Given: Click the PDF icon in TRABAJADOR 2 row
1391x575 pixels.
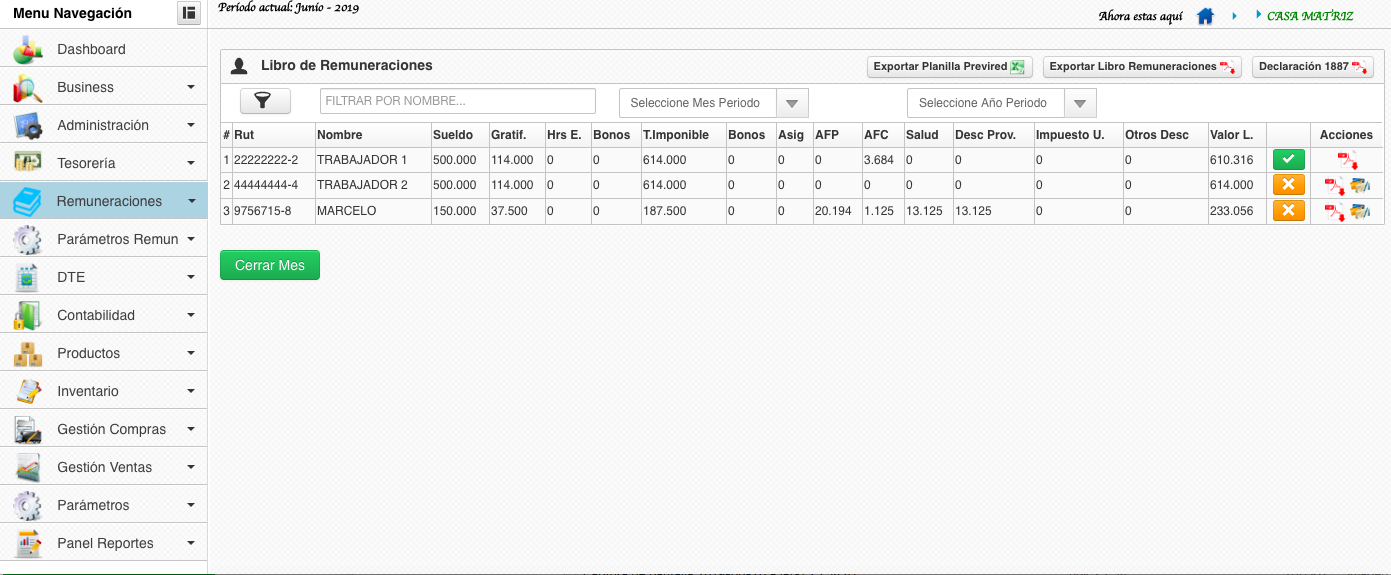Looking at the screenshot, I should point(1335,185).
